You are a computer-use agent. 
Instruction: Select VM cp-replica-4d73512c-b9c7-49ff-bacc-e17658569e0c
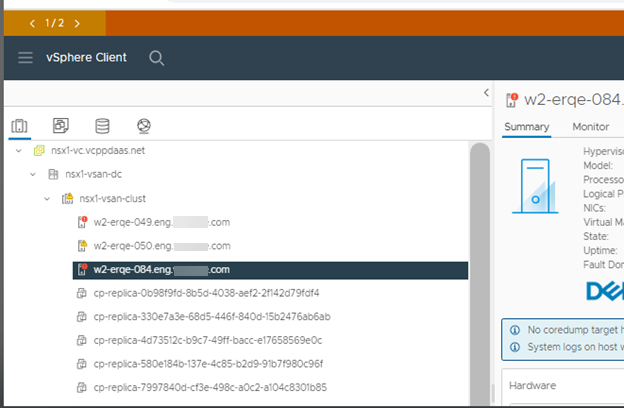pos(208,340)
